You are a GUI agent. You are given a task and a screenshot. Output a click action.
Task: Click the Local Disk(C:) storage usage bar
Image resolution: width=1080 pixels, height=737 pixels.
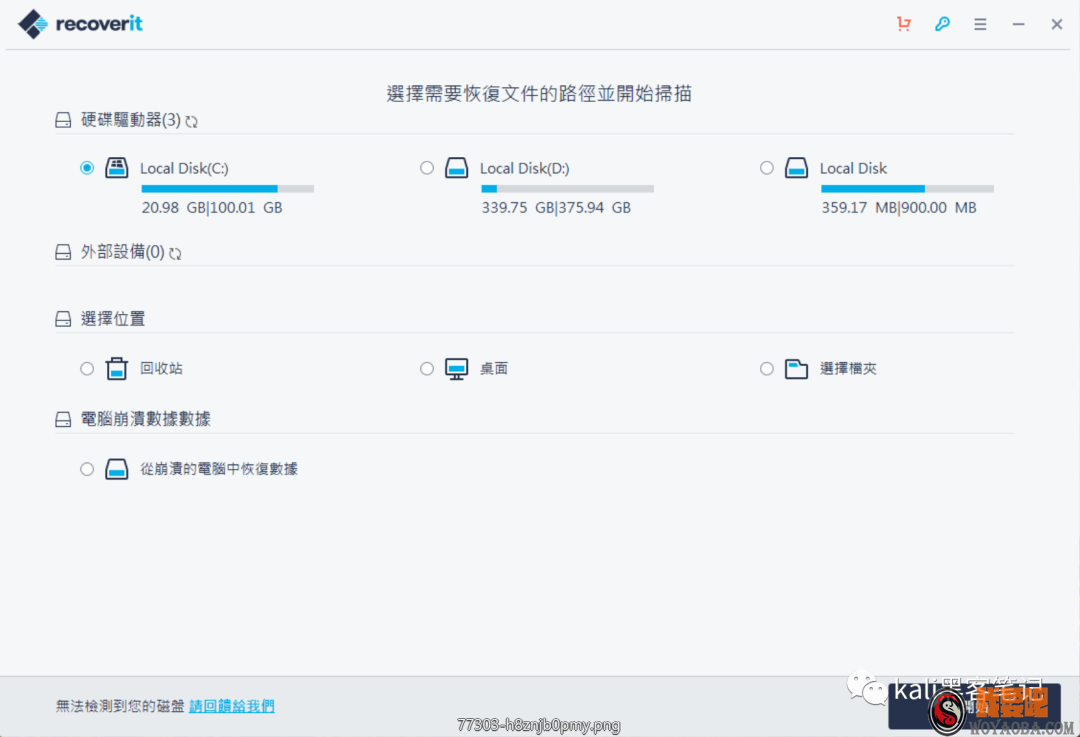click(227, 188)
